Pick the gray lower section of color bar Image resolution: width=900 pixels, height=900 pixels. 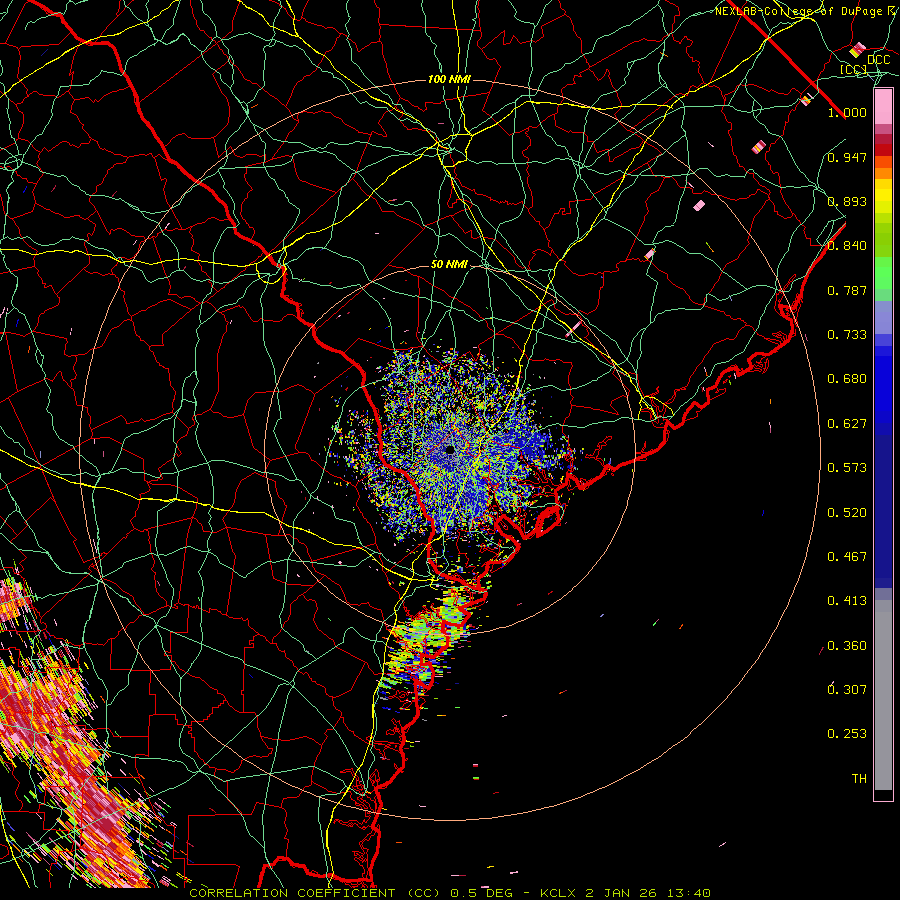pyautogui.click(x=883, y=695)
